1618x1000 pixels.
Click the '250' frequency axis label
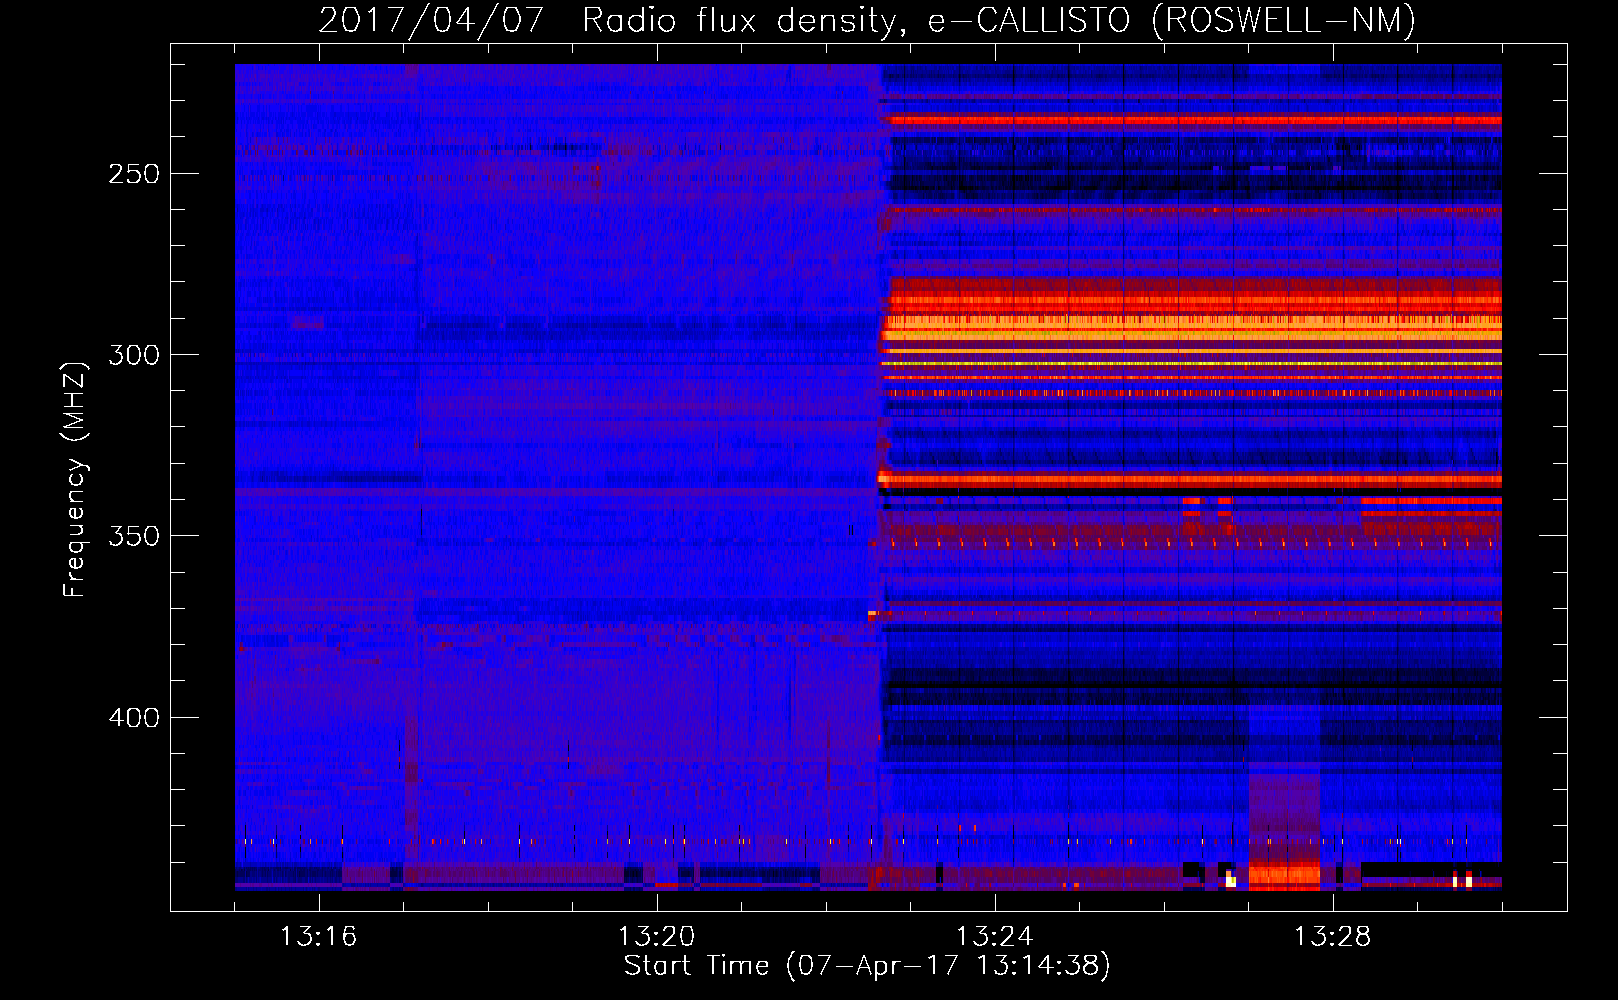point(134,174)
